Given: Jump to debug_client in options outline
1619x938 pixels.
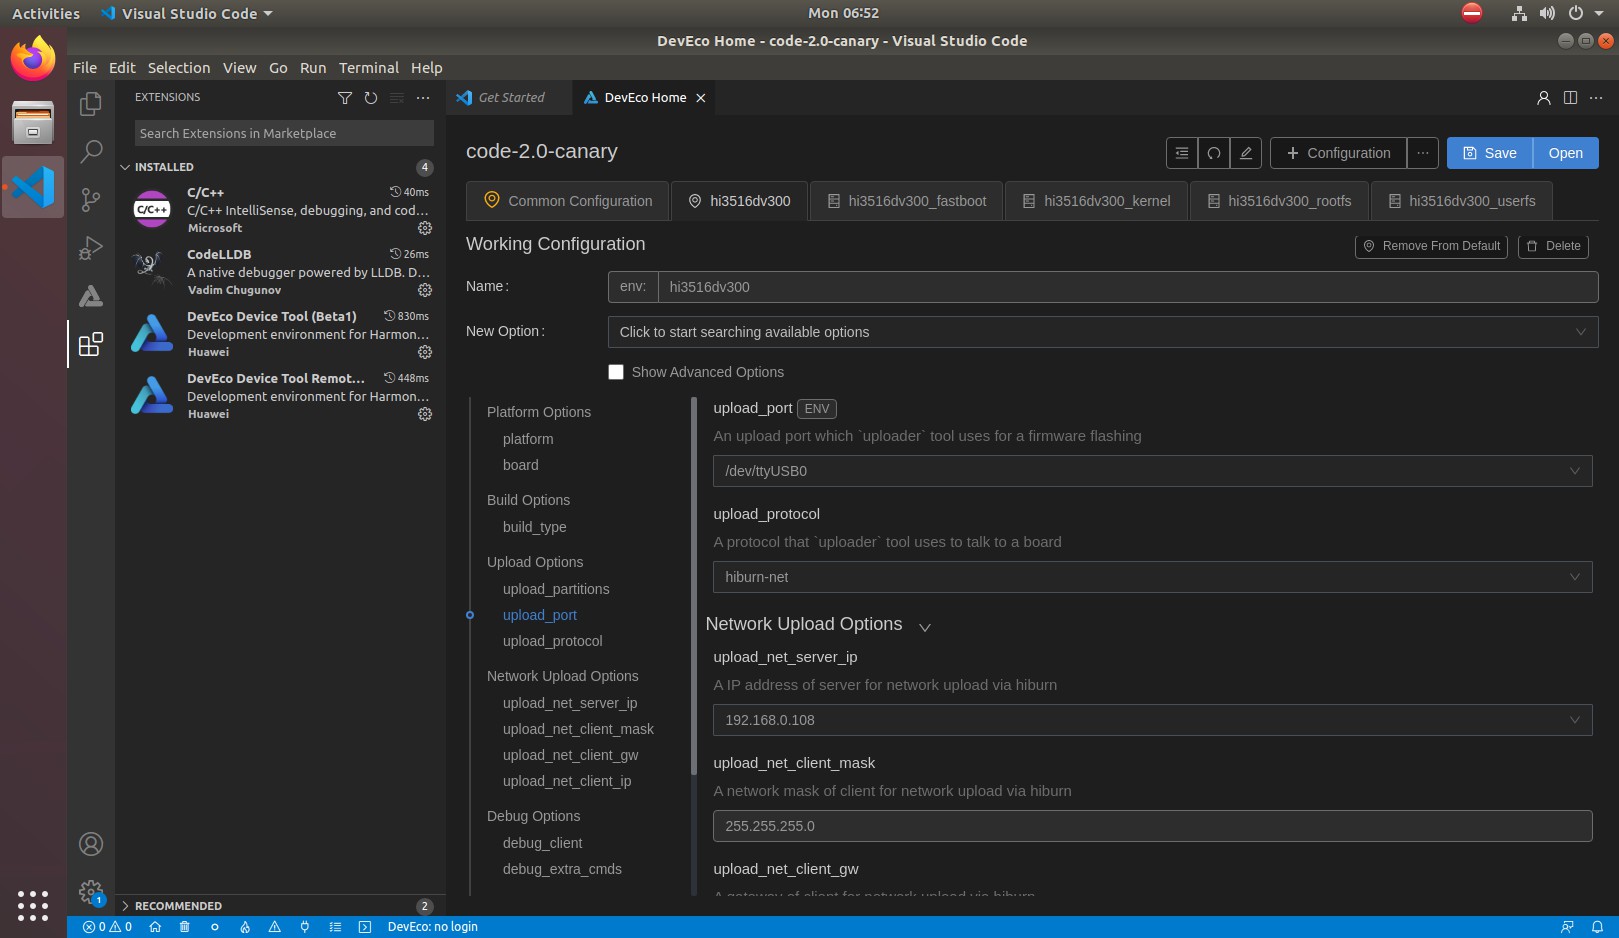Looking at the screenshot, I should tap(542, 843).
